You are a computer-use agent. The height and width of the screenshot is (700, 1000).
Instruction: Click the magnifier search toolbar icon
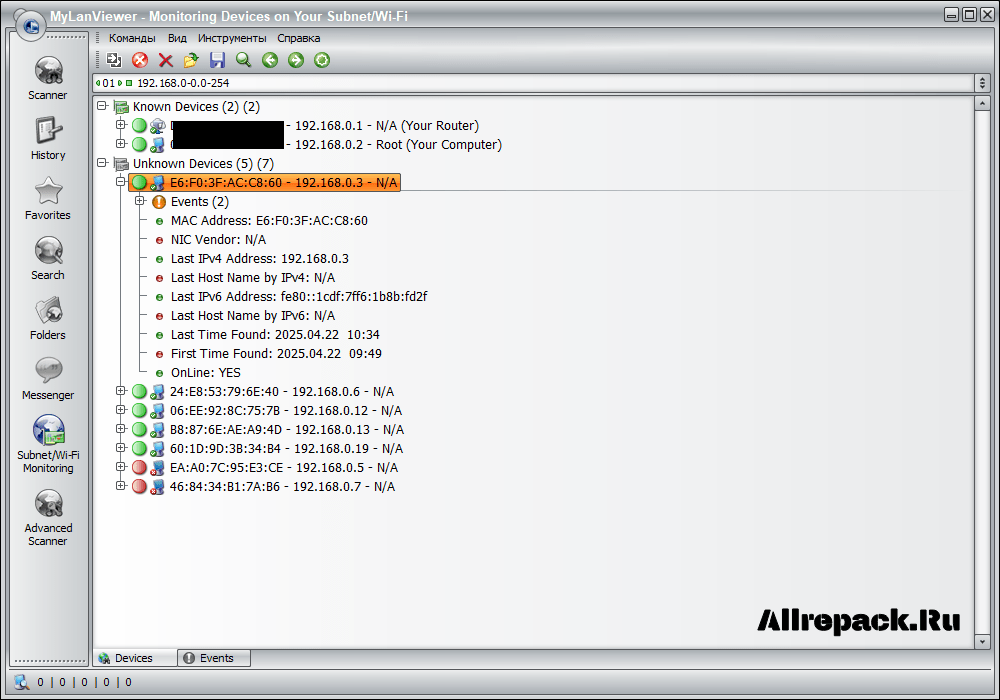(x=243, y=60)
